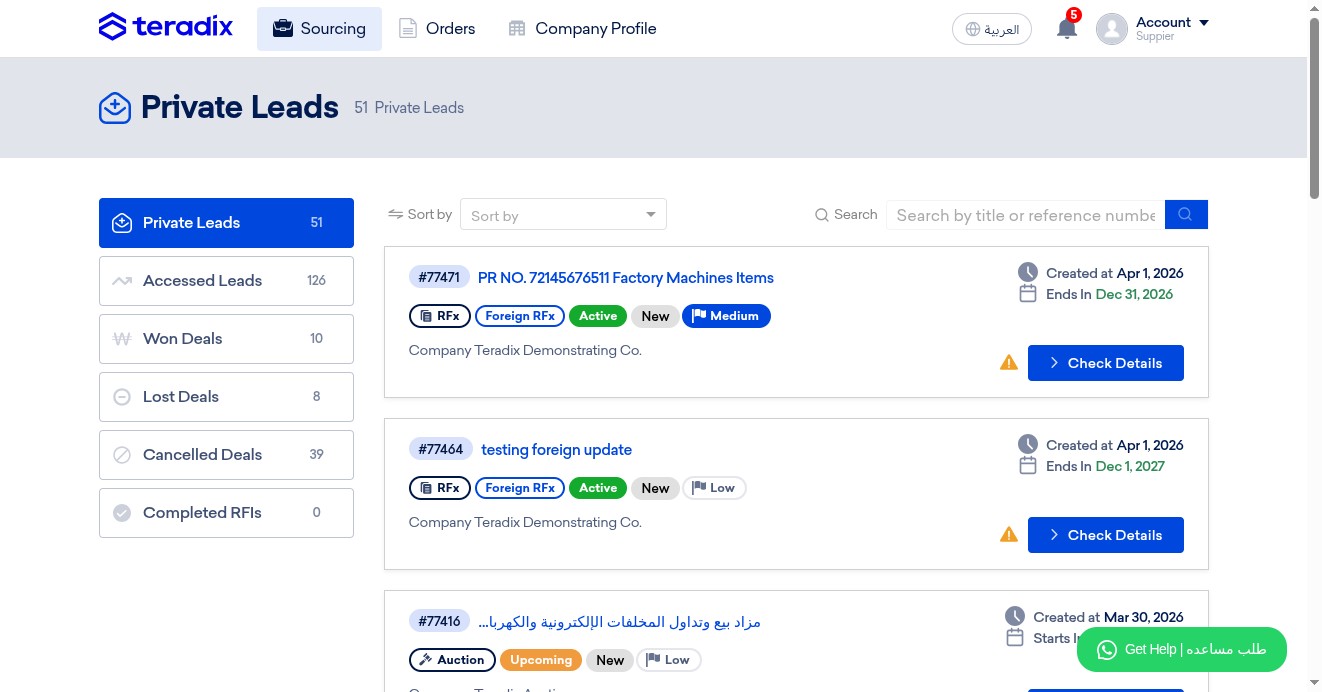The height and width of the screenshot is (692, 1322).
Task: Click the Auction tag on lead #77416
Action: (x=452, y=660)
